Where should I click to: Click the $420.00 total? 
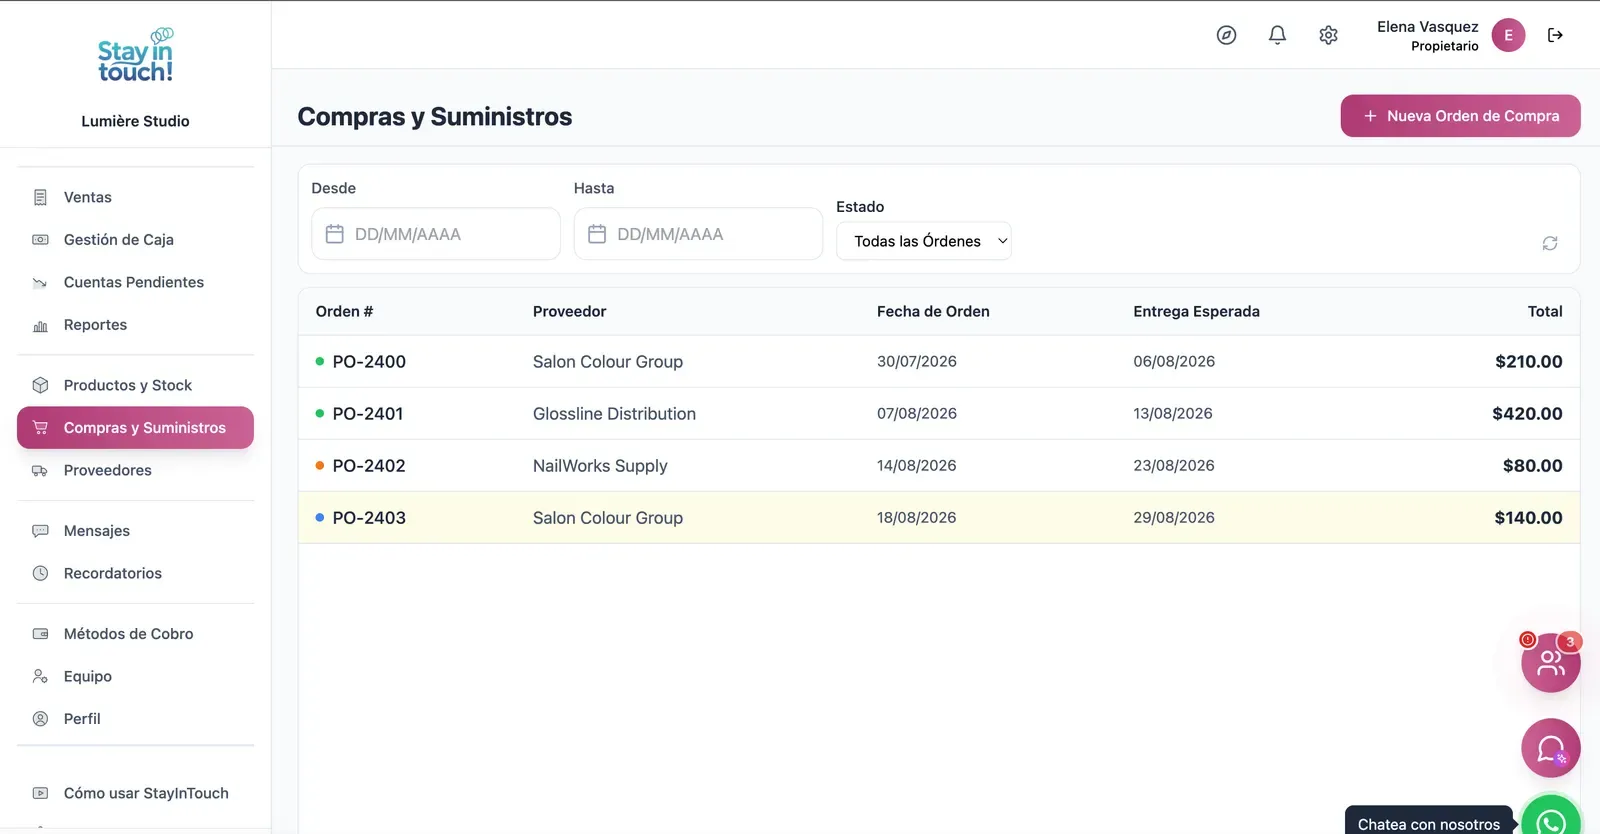(1527, 414)
